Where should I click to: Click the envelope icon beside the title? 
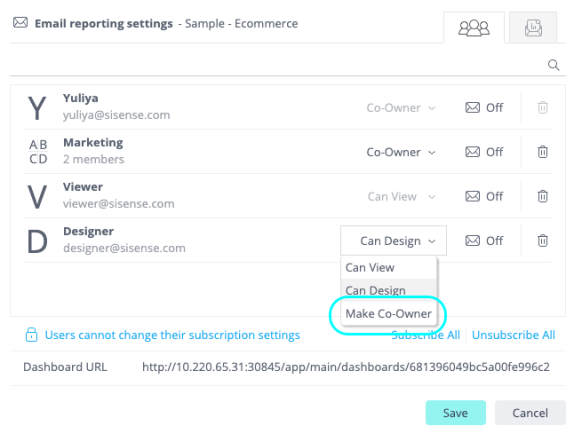20,23
